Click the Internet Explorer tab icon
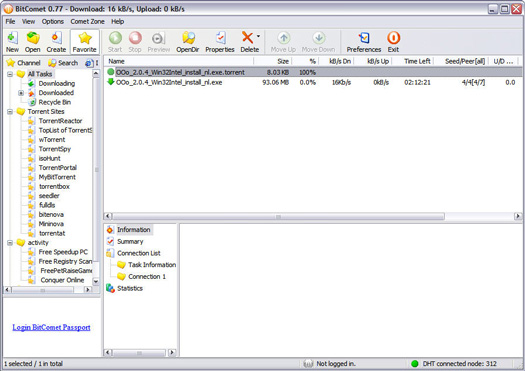Image resolution: width=525 pixels, height=371 pixels. [x=89, y=63]
